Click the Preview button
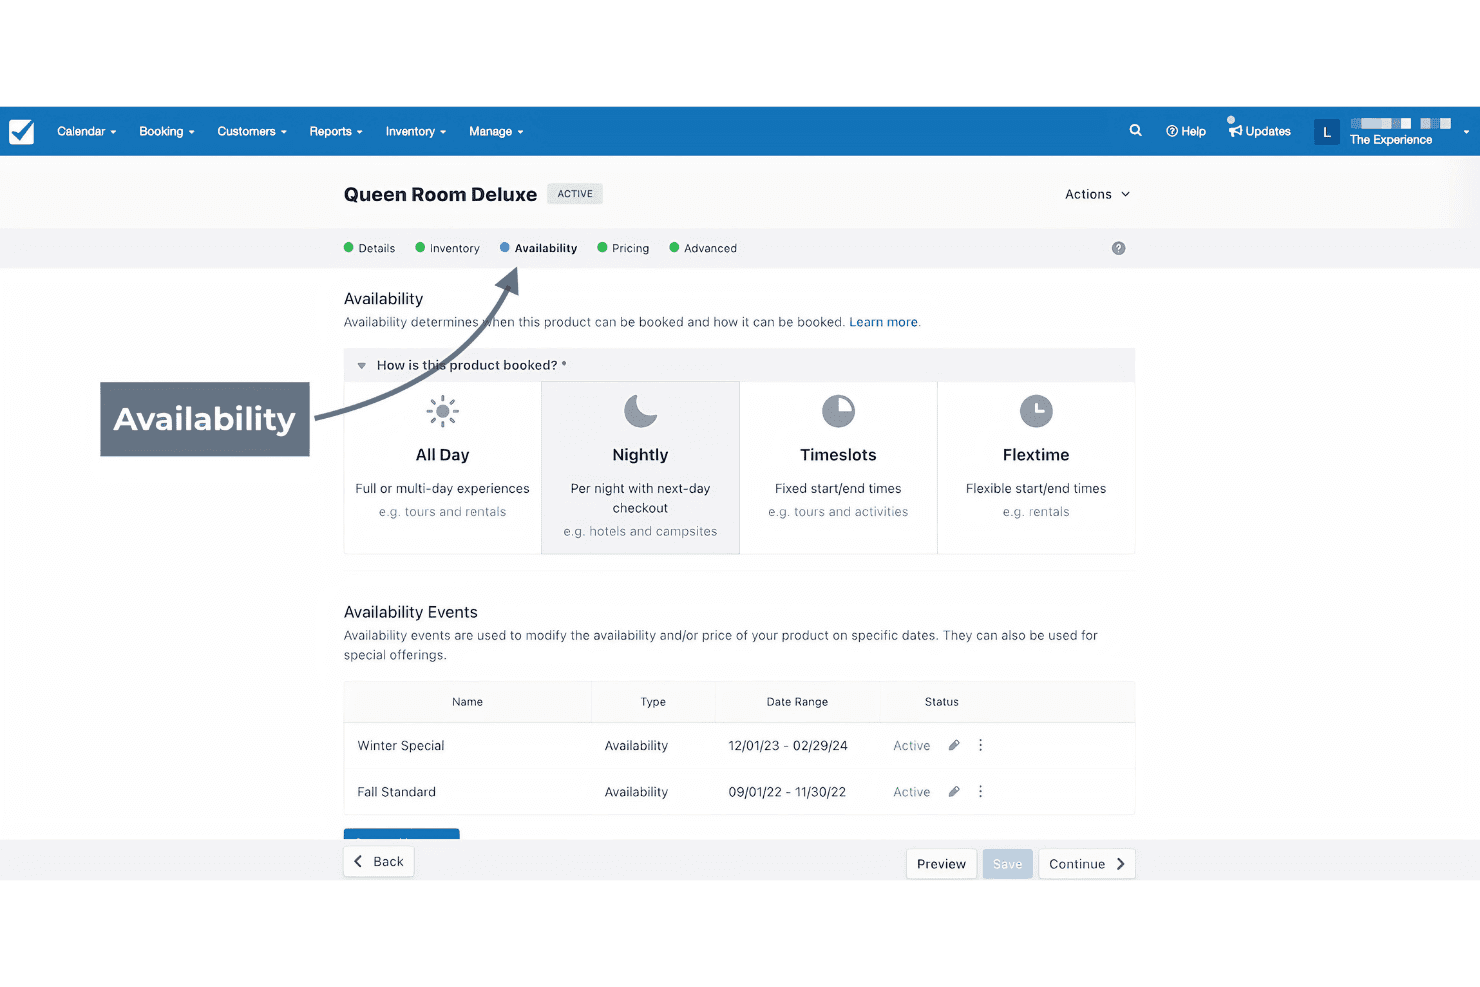The image size is (1480, 987). pos(941,864)
